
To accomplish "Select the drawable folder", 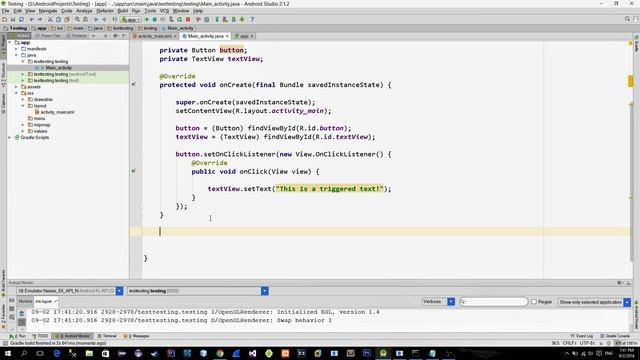I will click(x=43, y=100).
